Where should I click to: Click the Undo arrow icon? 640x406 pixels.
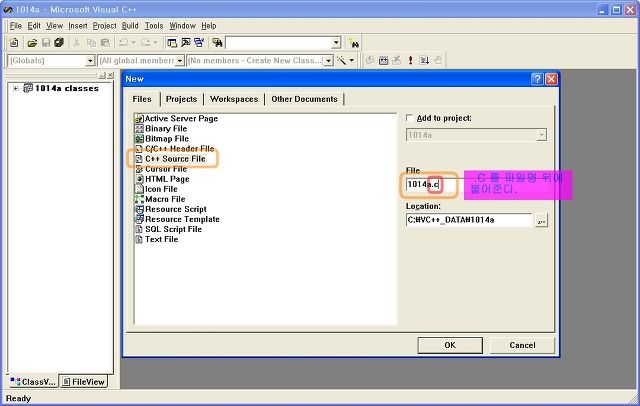click(124, 42)
